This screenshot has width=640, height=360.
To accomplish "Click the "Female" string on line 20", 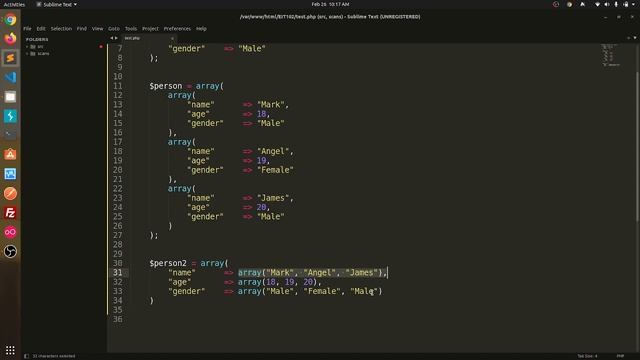I will point(276,170).
